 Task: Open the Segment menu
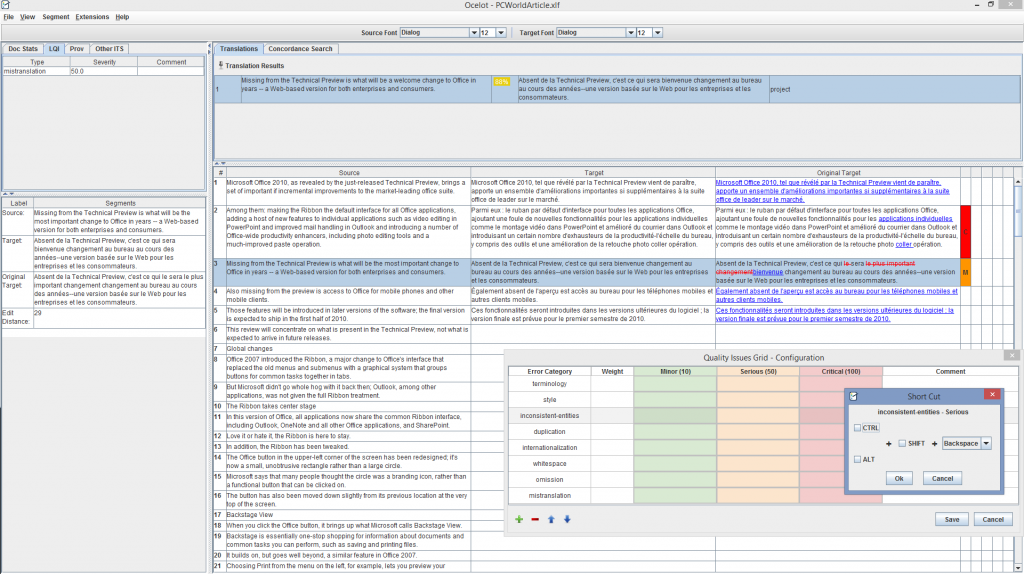(x=56, y=17)
